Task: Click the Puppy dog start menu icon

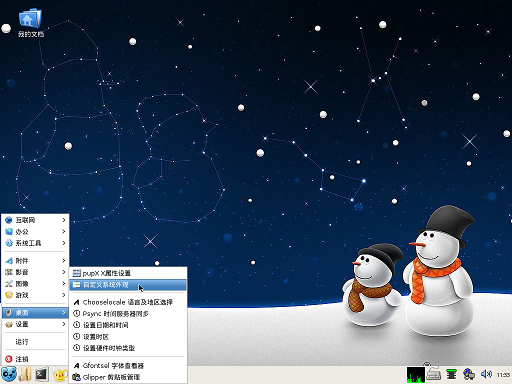Action: point(9,375)
